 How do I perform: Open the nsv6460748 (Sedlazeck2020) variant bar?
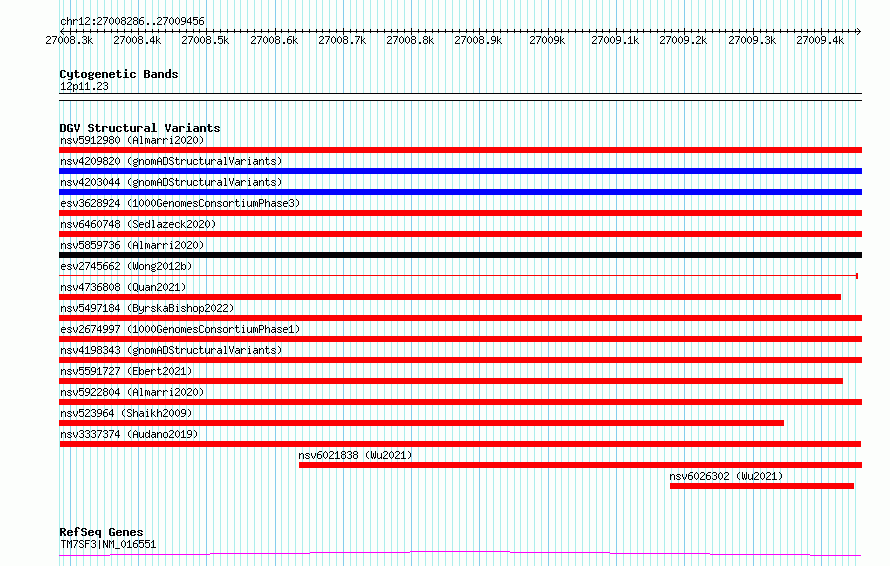coord(460,234)
